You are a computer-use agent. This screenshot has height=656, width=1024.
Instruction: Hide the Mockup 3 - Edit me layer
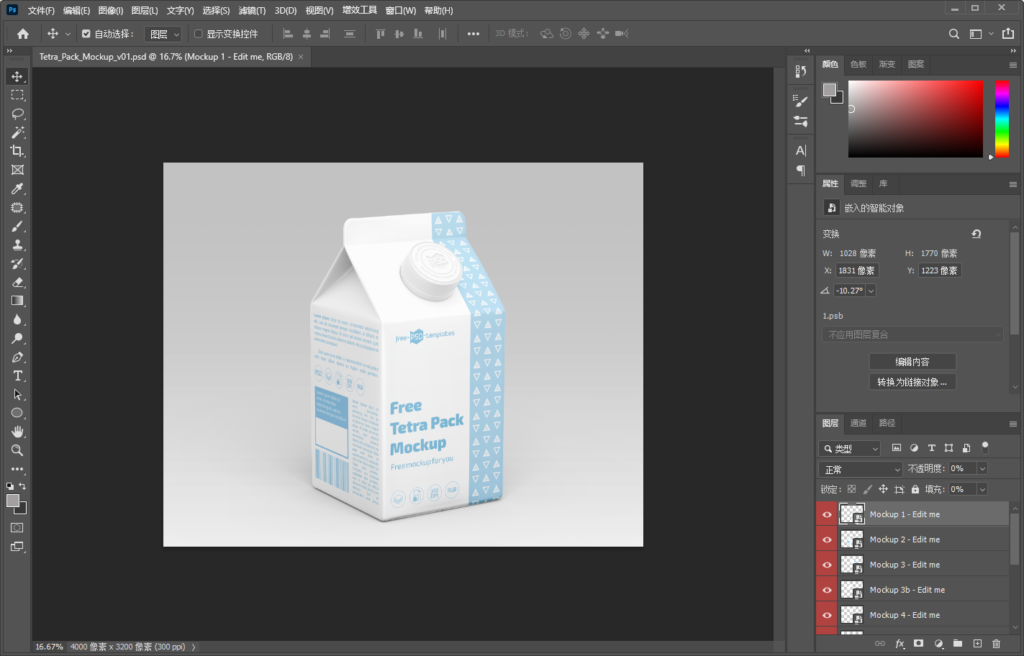pos(827,565)
